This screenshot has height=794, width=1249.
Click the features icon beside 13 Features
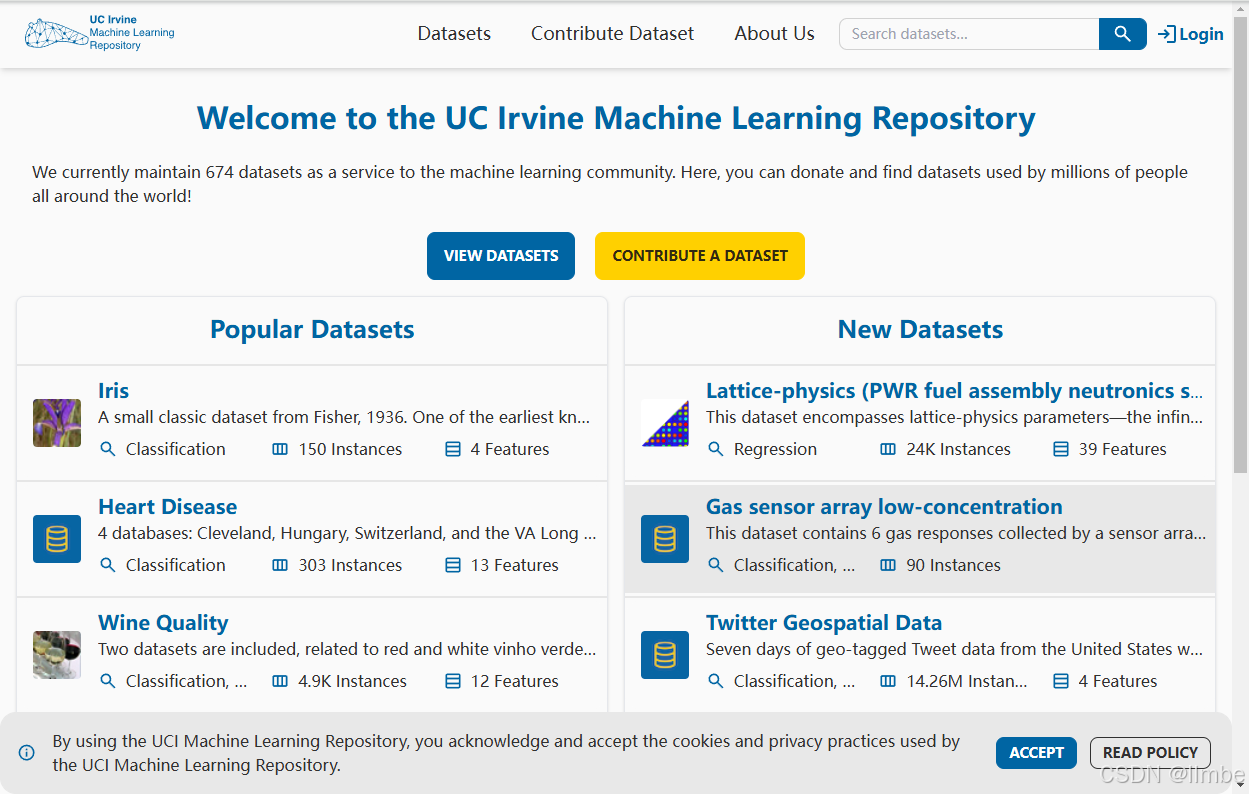[453, 565]
